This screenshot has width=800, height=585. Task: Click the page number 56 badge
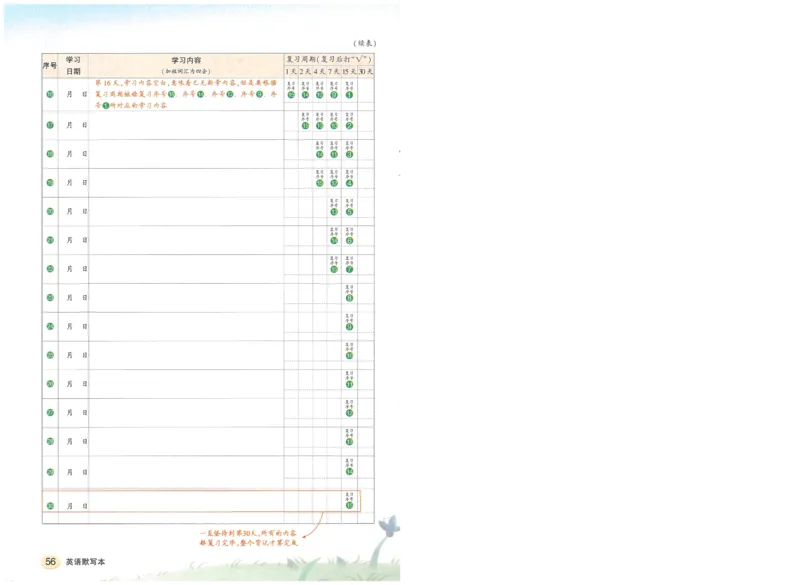[50, 562]
